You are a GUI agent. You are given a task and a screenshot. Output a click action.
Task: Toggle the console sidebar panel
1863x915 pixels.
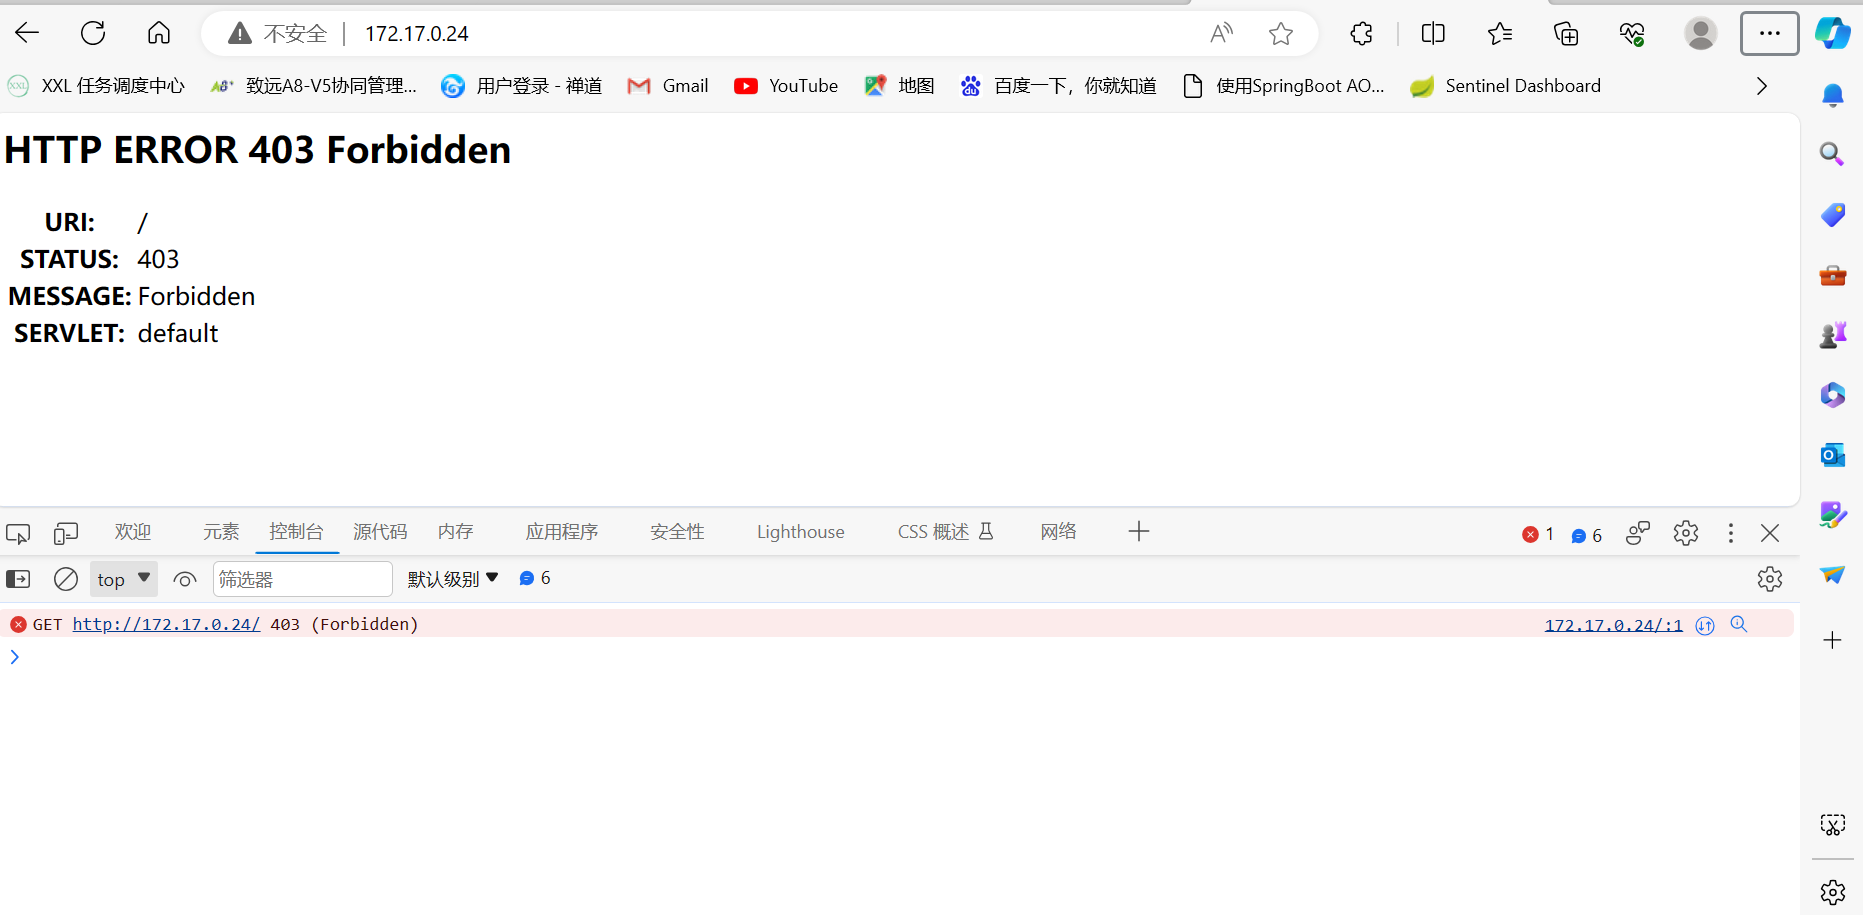[x=18, y=579]
